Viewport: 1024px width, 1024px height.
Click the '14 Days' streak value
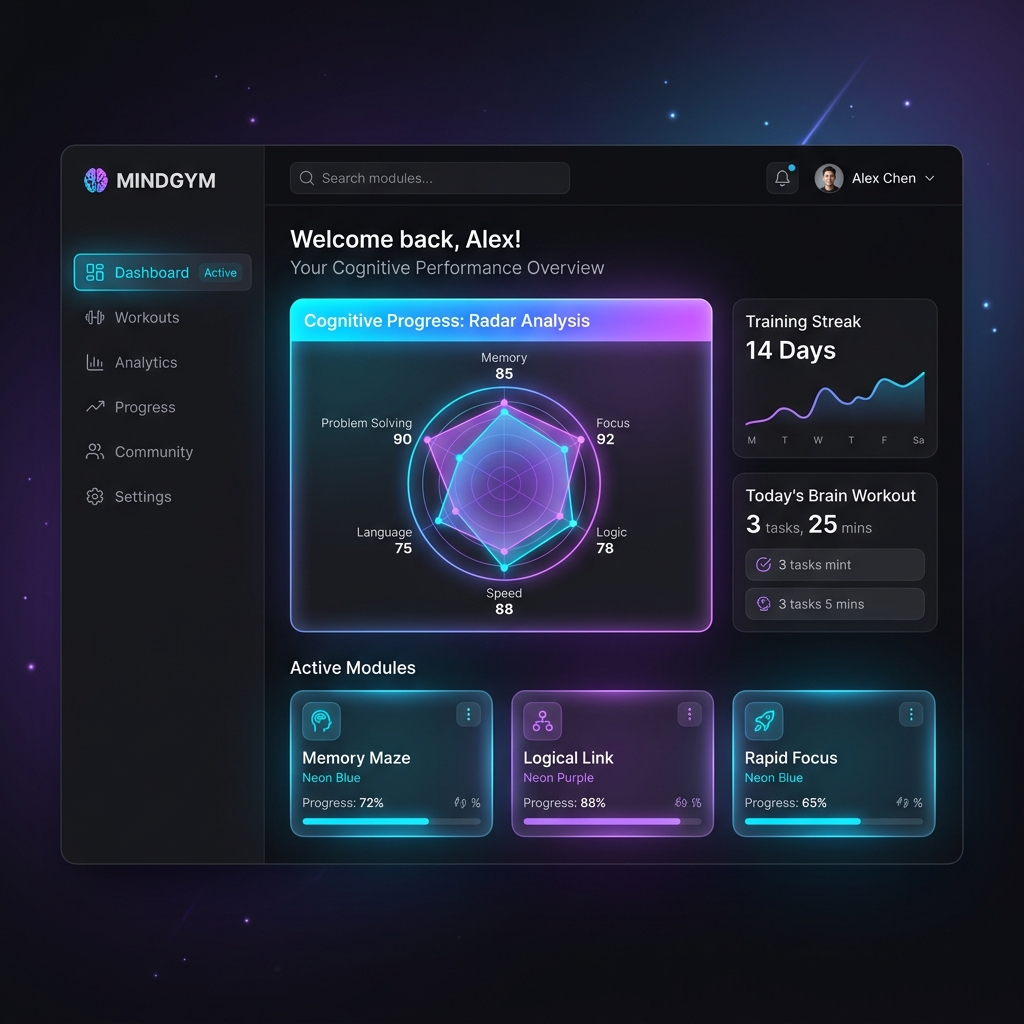click(791, 351)
